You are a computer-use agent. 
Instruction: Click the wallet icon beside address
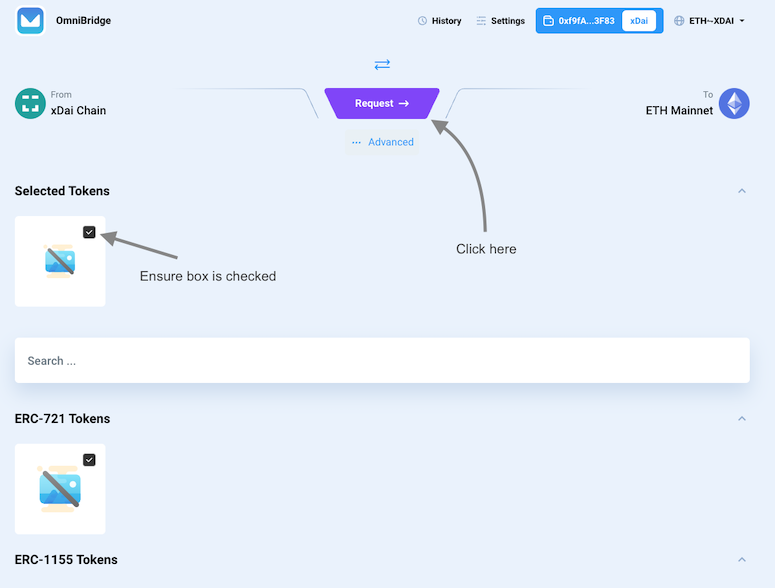(x=549, y=21)
